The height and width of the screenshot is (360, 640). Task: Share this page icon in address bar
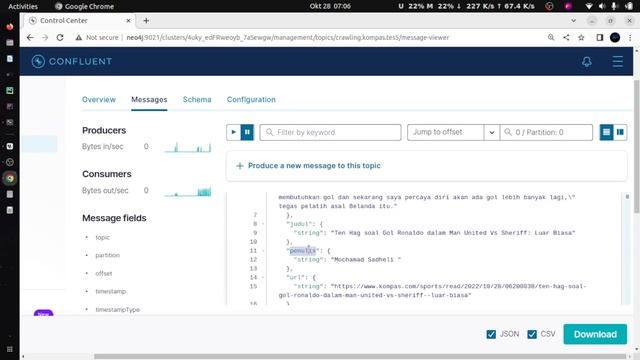[566, 38]
